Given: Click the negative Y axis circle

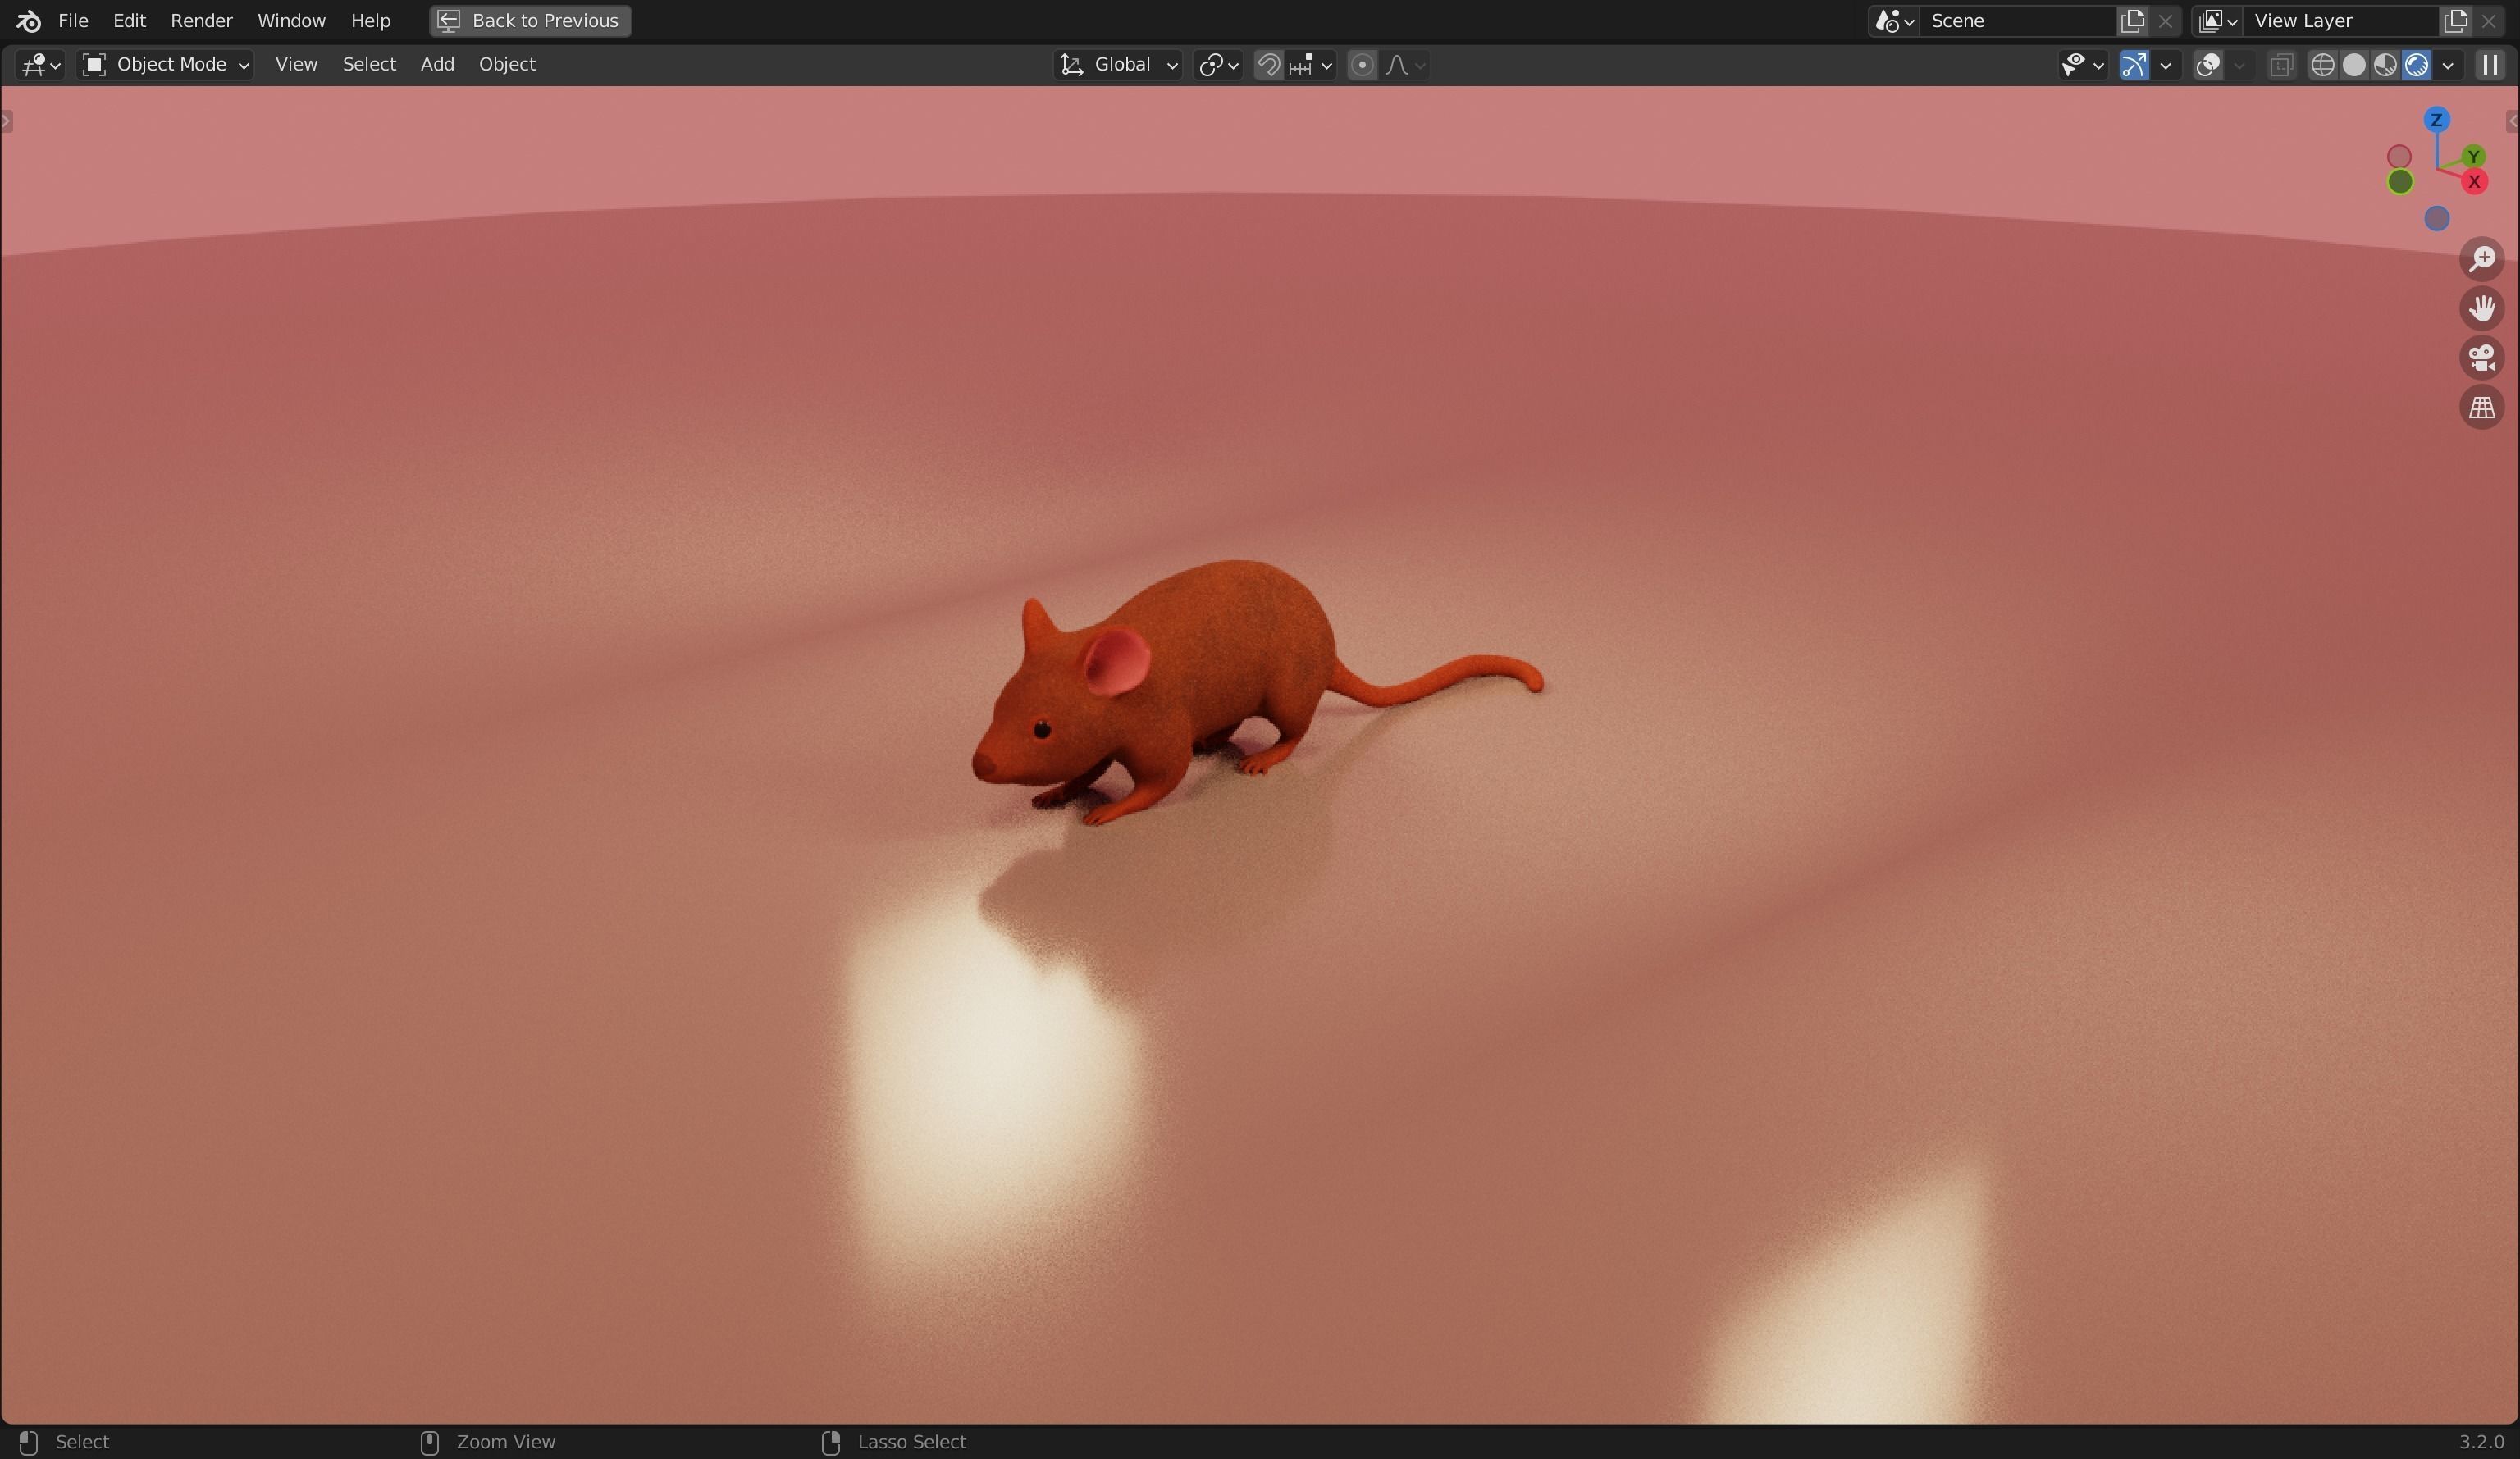Looking at the screenshot, I should 2400,182.
